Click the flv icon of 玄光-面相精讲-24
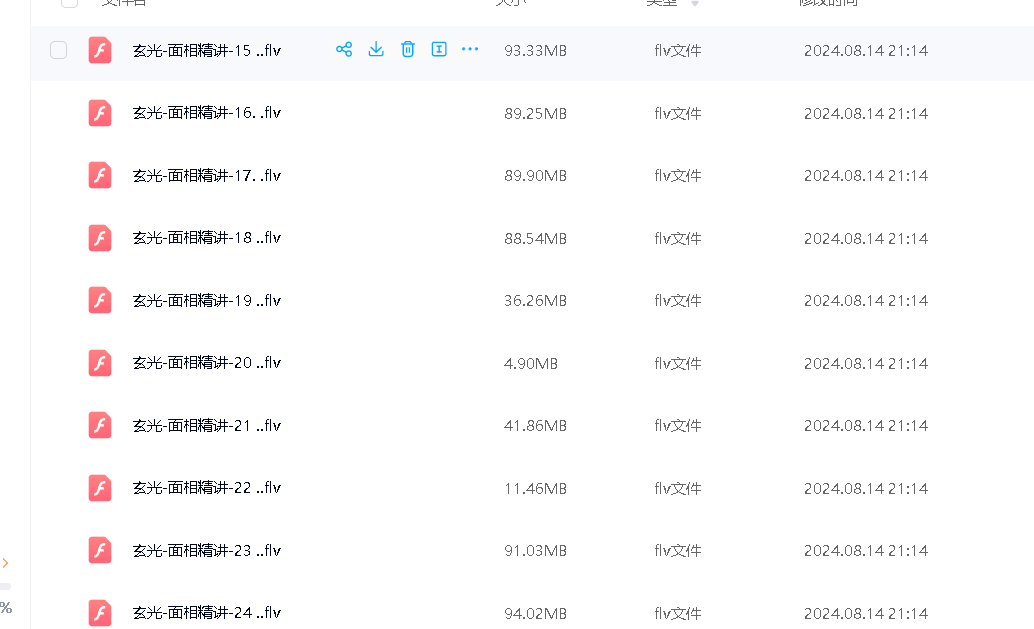 click(x=100, y=612)
